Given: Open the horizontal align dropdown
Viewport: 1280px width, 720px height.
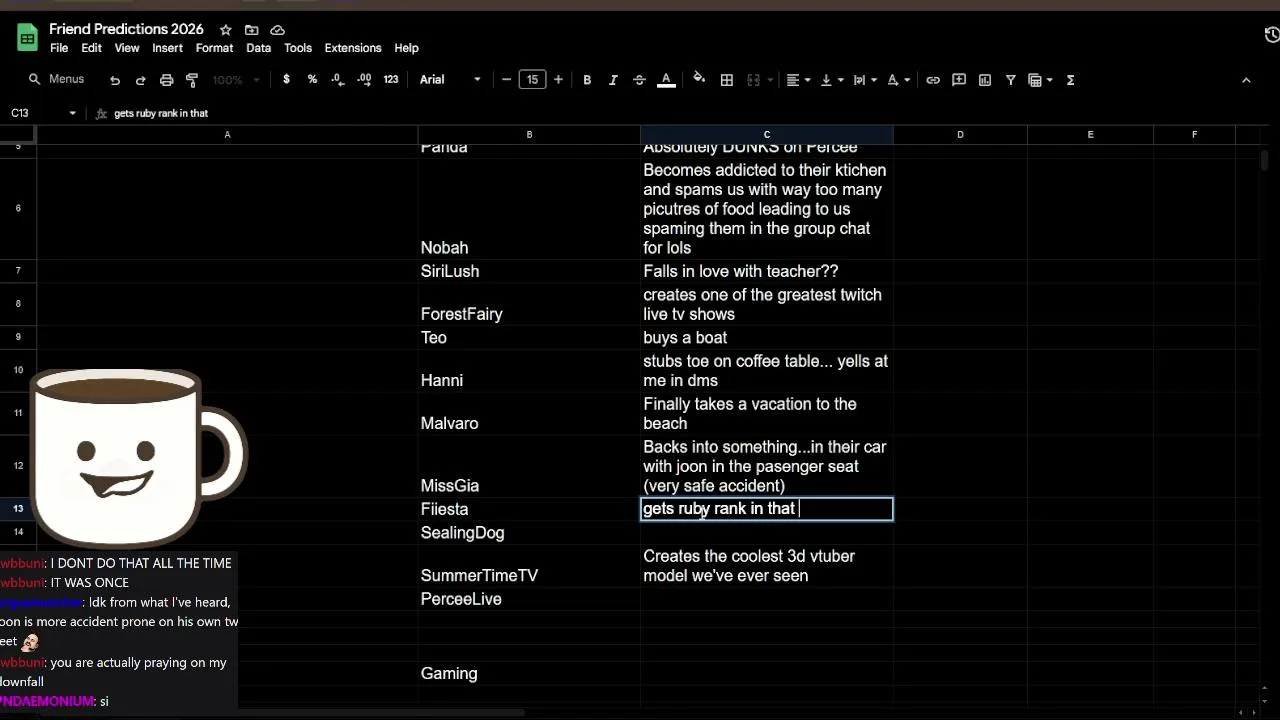Looking at the screenshot, I should click(798, 80).
